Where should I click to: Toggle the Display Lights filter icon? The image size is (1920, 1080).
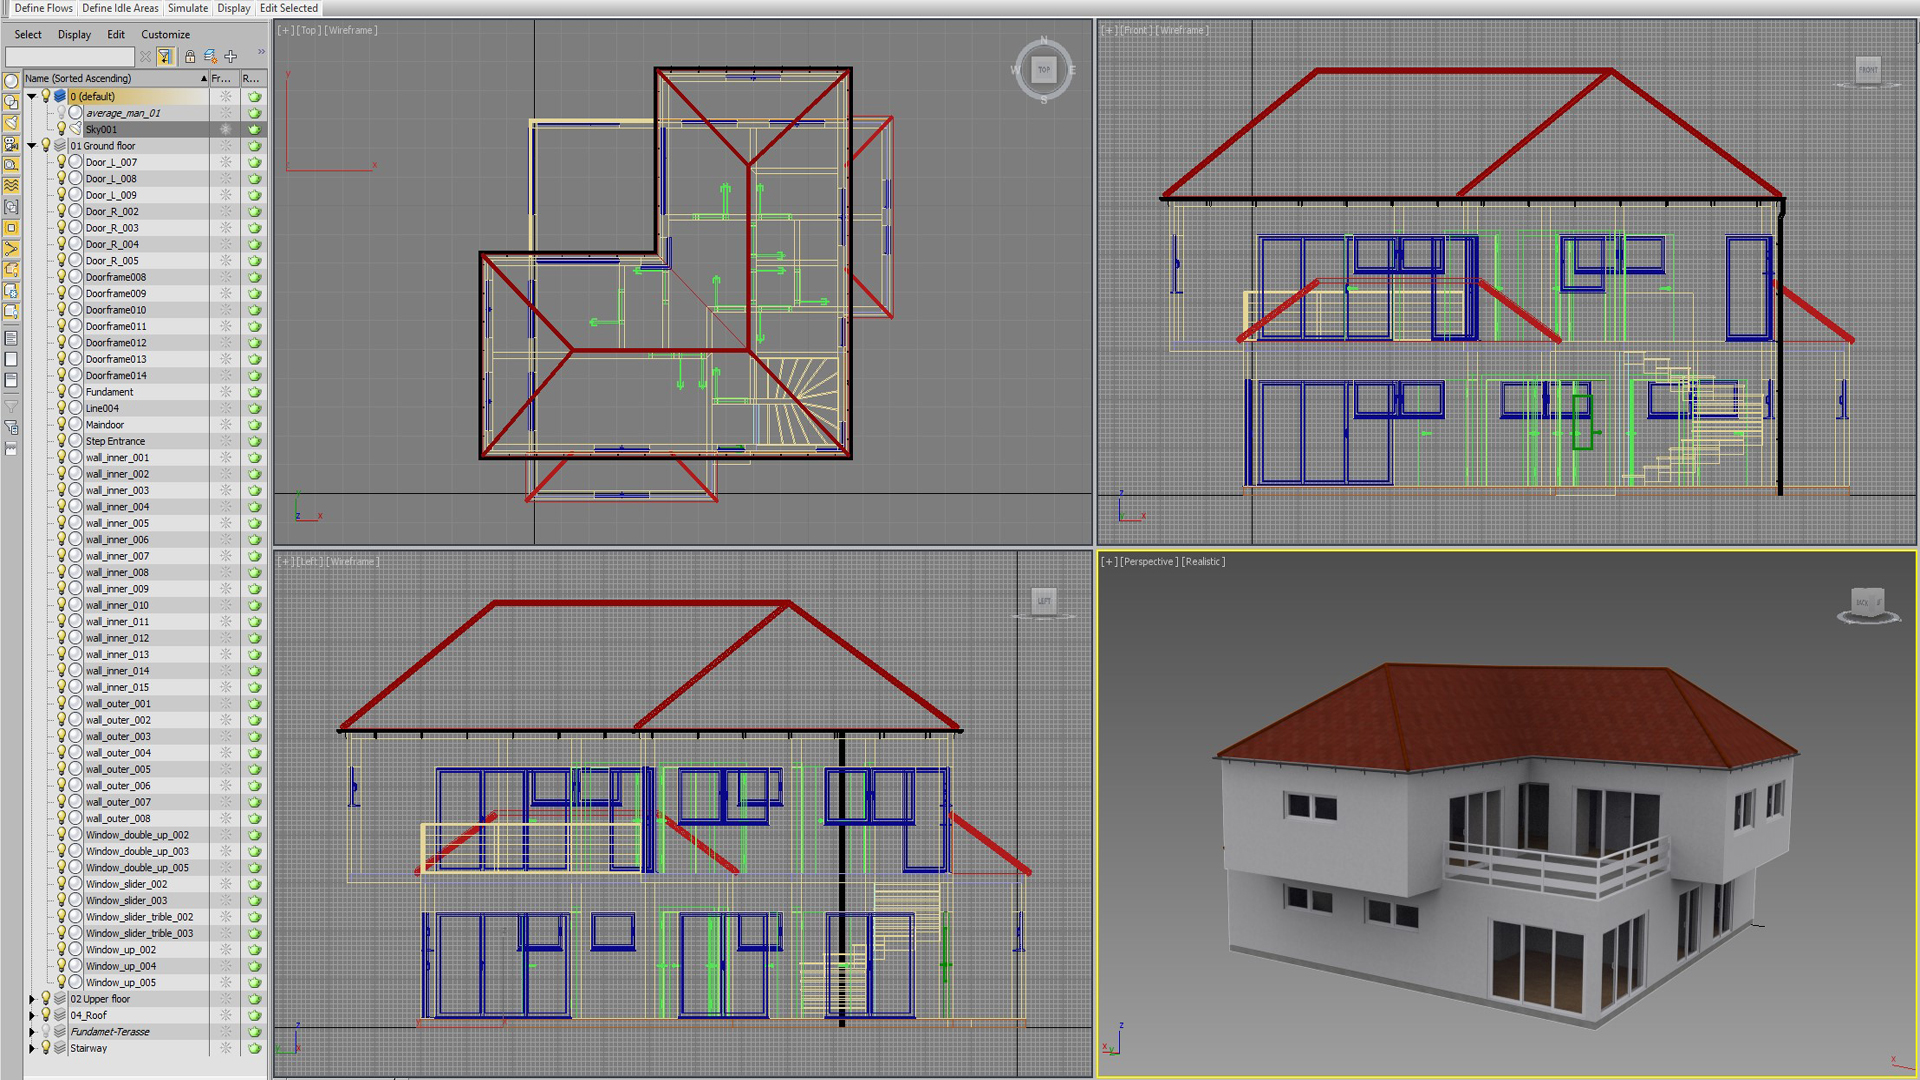point(11,123)
